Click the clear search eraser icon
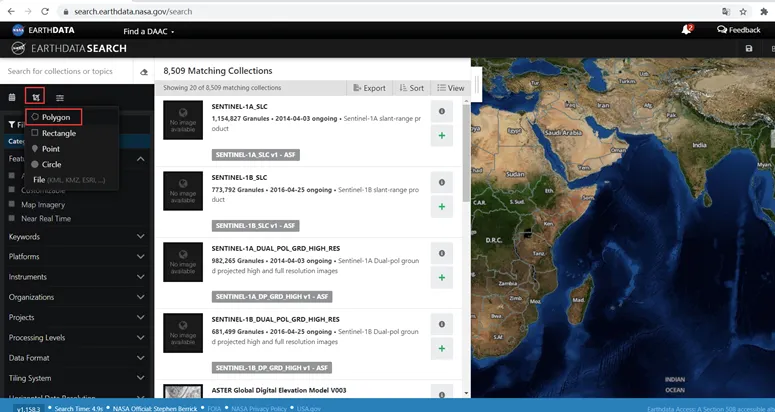Screen dimensions: 775x412 coord(144,72)
